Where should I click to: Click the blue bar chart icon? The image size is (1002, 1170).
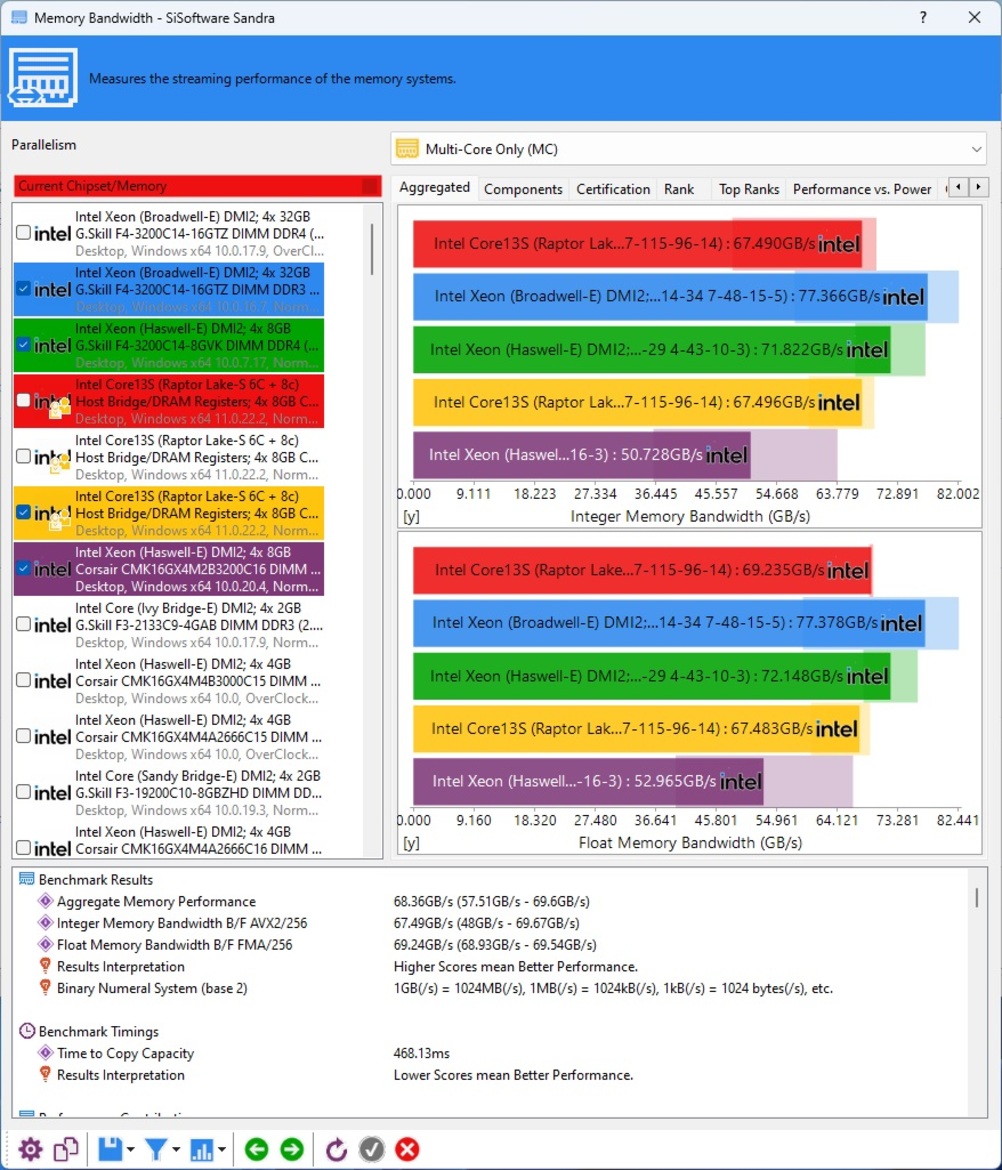coord(202,1149)
